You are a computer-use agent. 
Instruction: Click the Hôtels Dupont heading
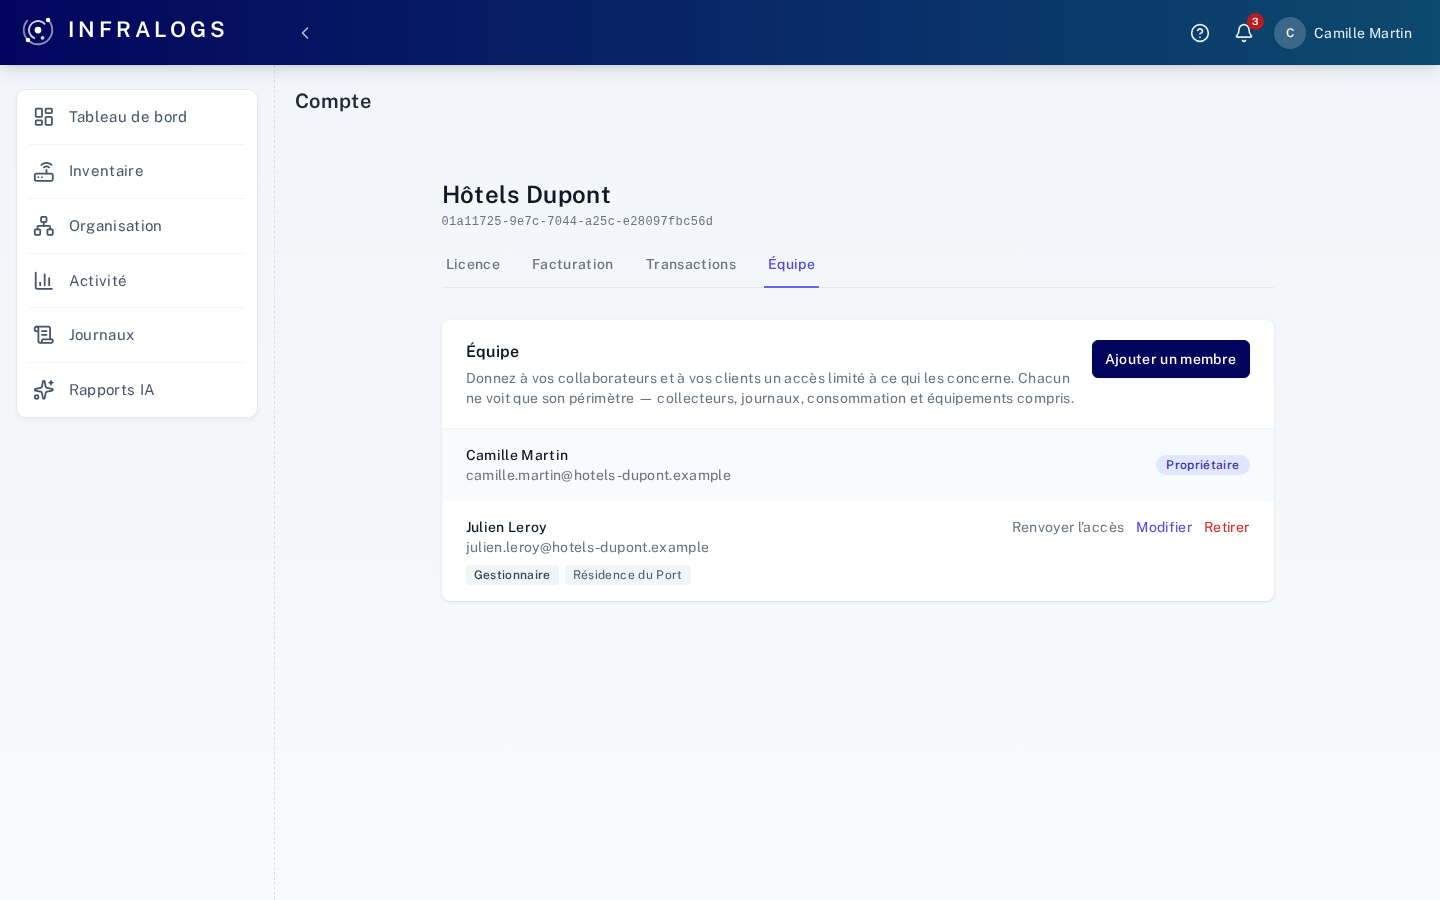tap(526, 194)
